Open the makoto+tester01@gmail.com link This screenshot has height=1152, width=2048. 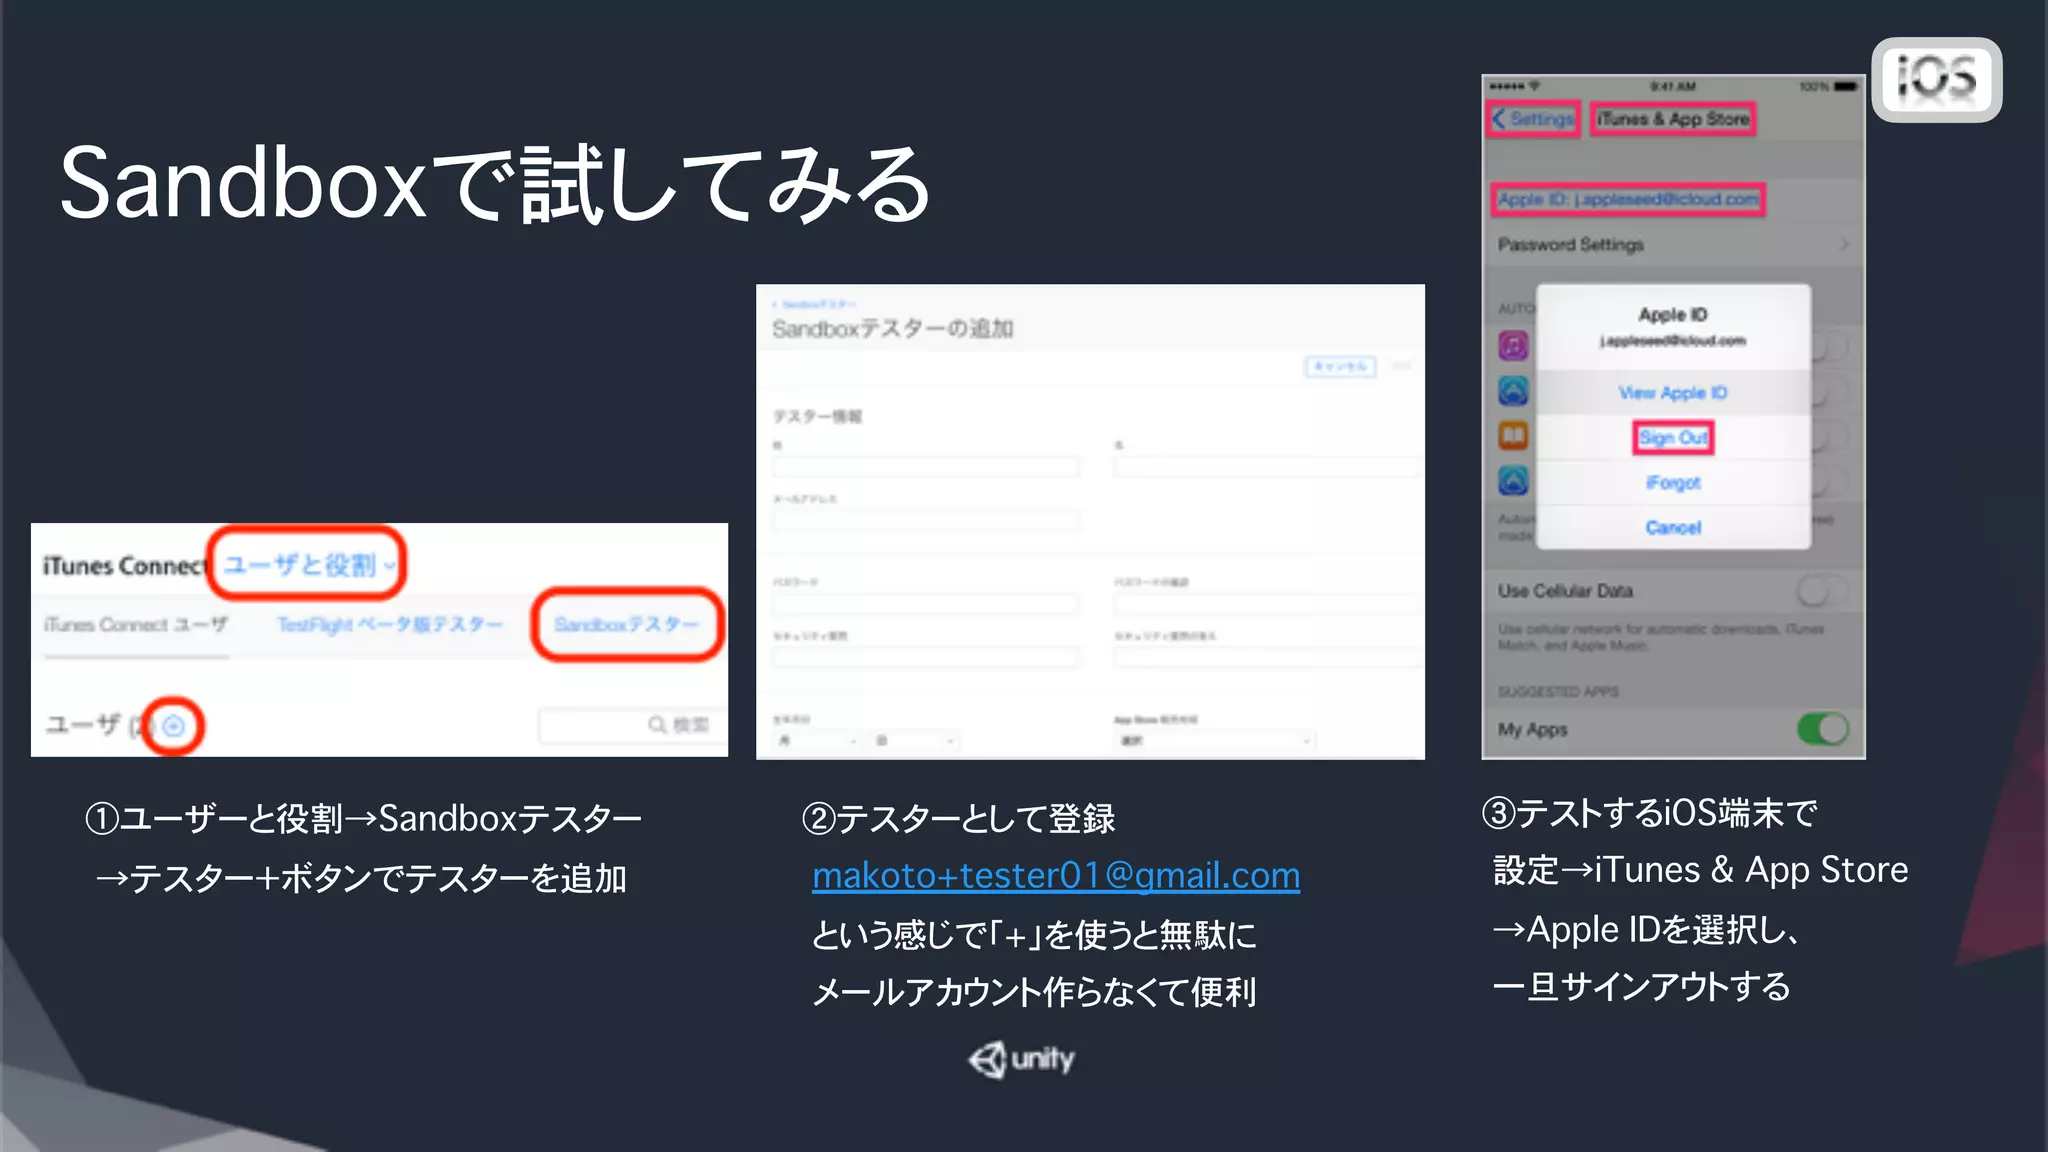(x=1056, y=875)
